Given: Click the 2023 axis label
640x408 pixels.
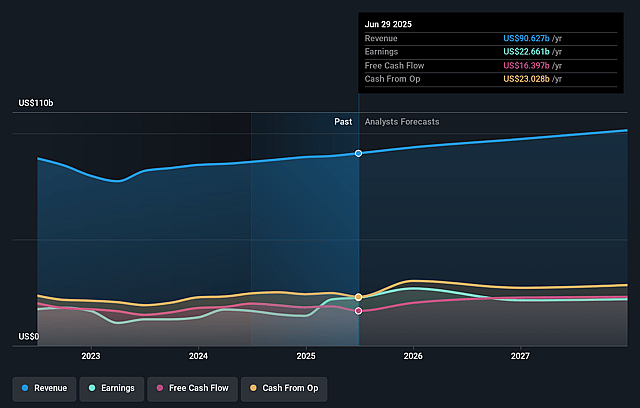Looking at the screenshot, I should coord(91,356).
